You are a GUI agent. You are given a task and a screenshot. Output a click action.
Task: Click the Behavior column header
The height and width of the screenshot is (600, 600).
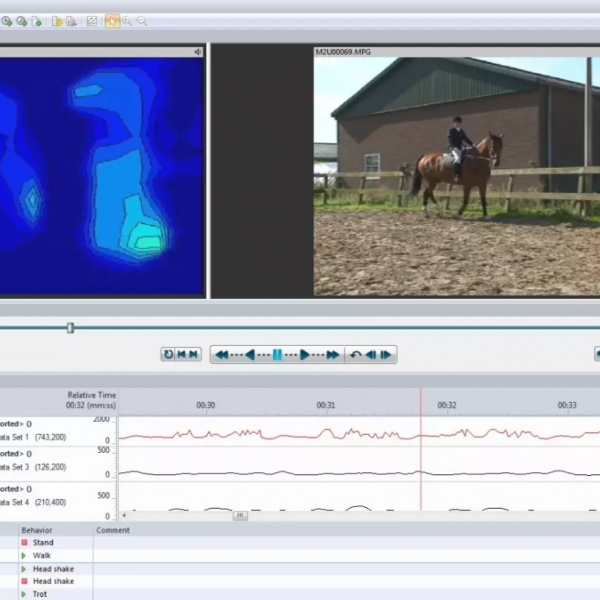(x=37, y=530)
